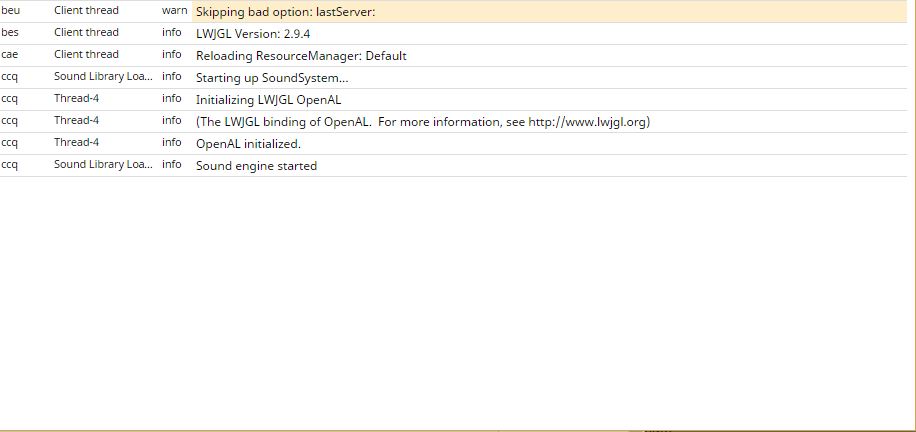Select the "Reloading ResourceManager: Default" message
This screenshot has height=432, width=916.
pyautogui.click(x=301, y=56)
